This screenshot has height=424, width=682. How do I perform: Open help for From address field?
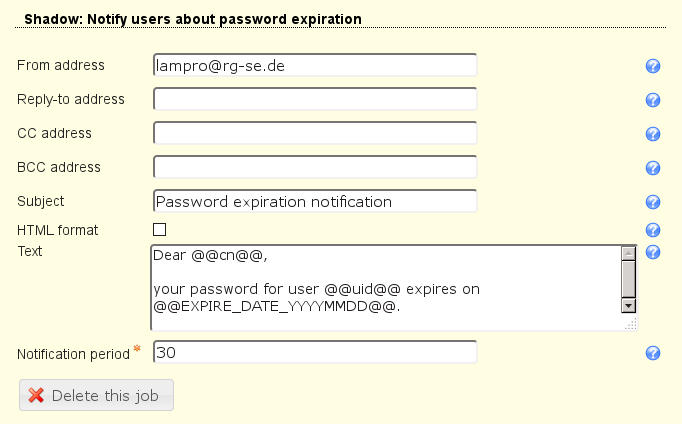pos(653,66)
